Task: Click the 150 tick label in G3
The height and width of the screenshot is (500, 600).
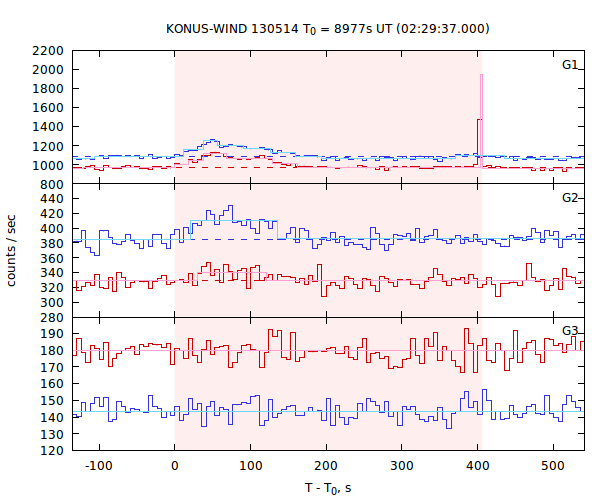Action: coord(52,401)
